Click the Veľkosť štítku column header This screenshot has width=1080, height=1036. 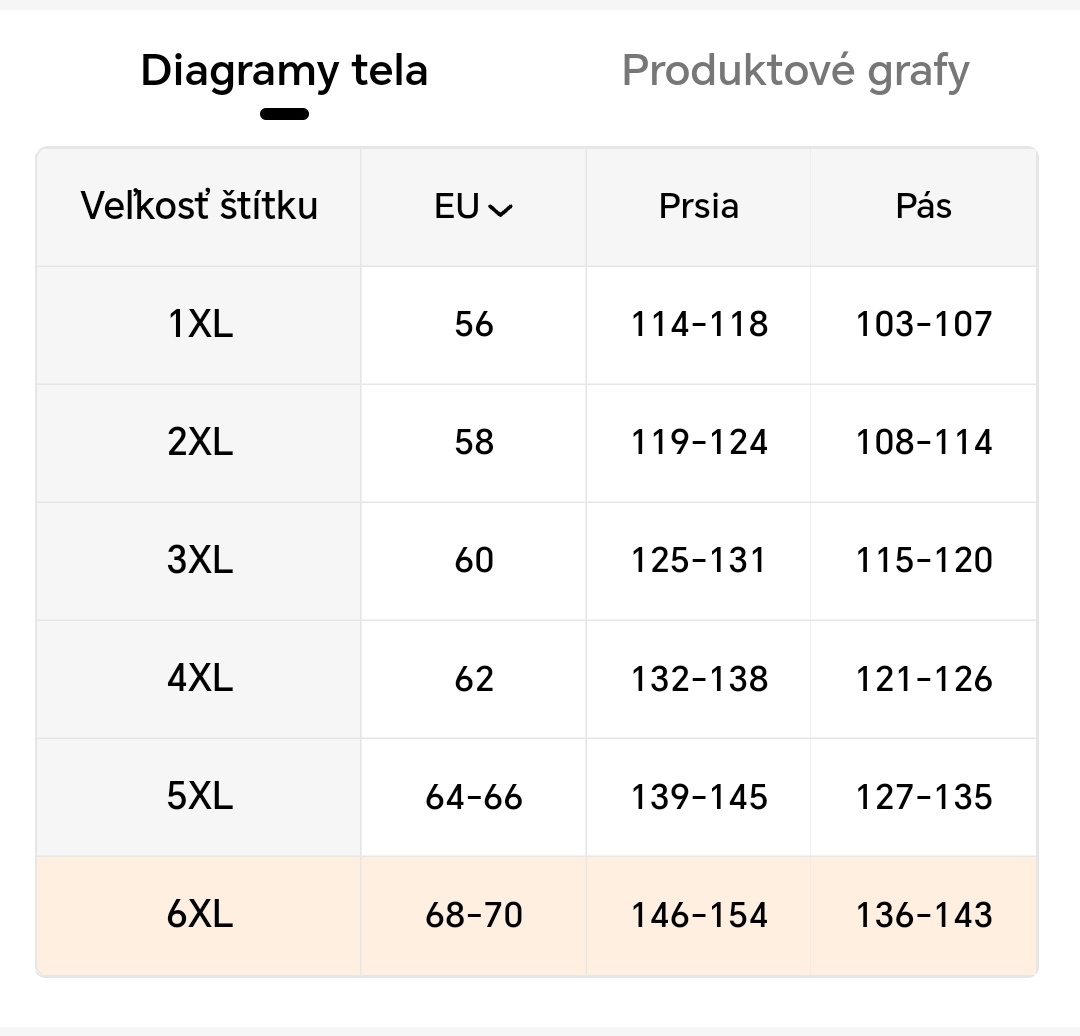coord(199,205)
